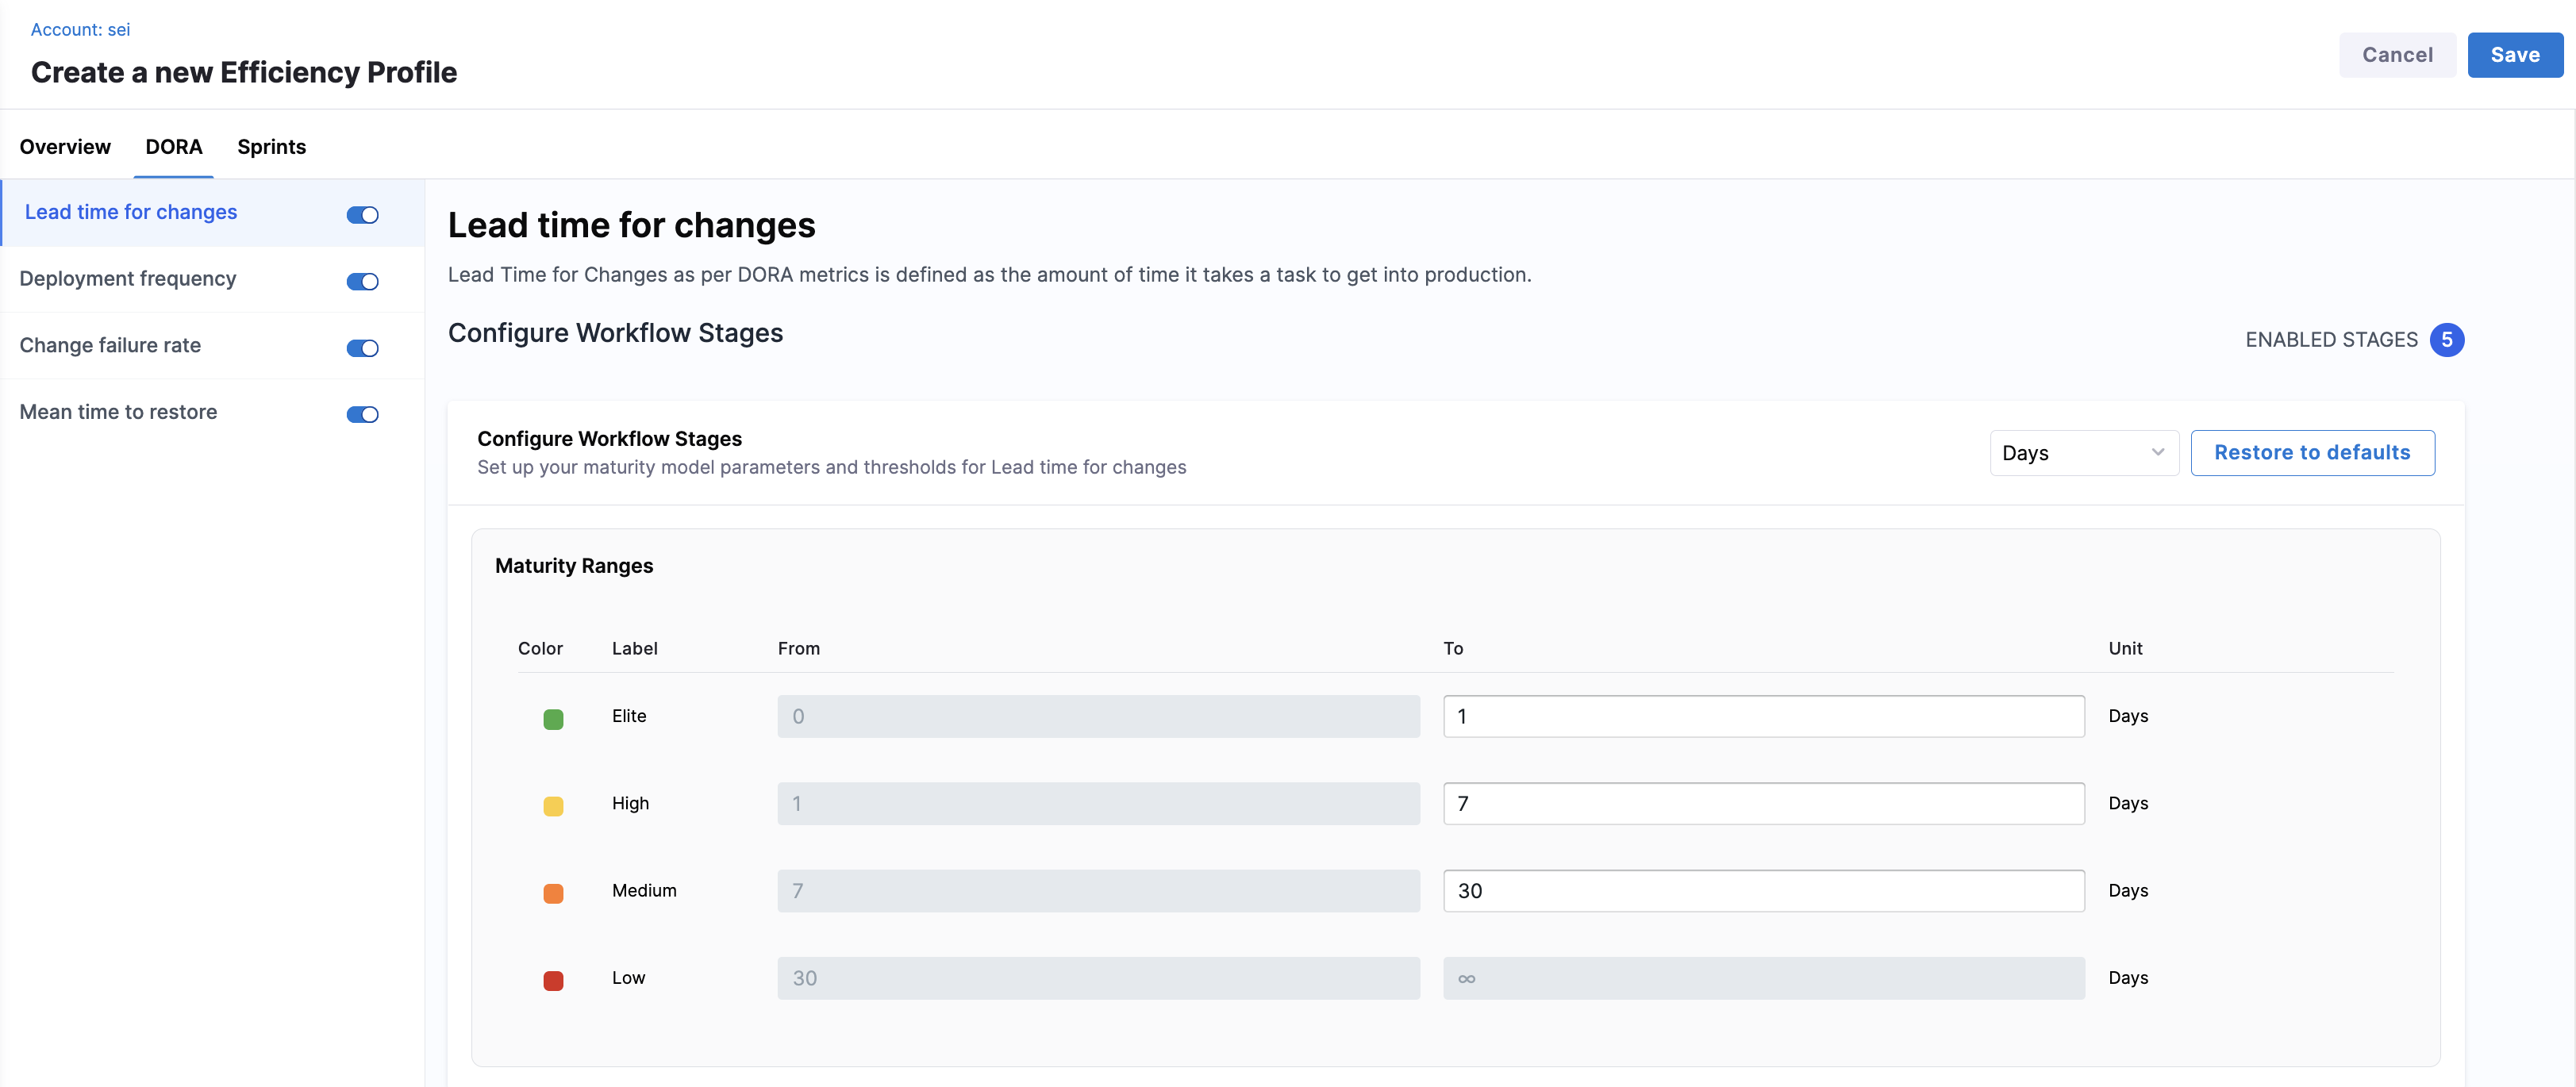The height and width of the screenshot is (1087, 2576).
Task: Disable the Deployment frequency switch
Action: [362, 281]
